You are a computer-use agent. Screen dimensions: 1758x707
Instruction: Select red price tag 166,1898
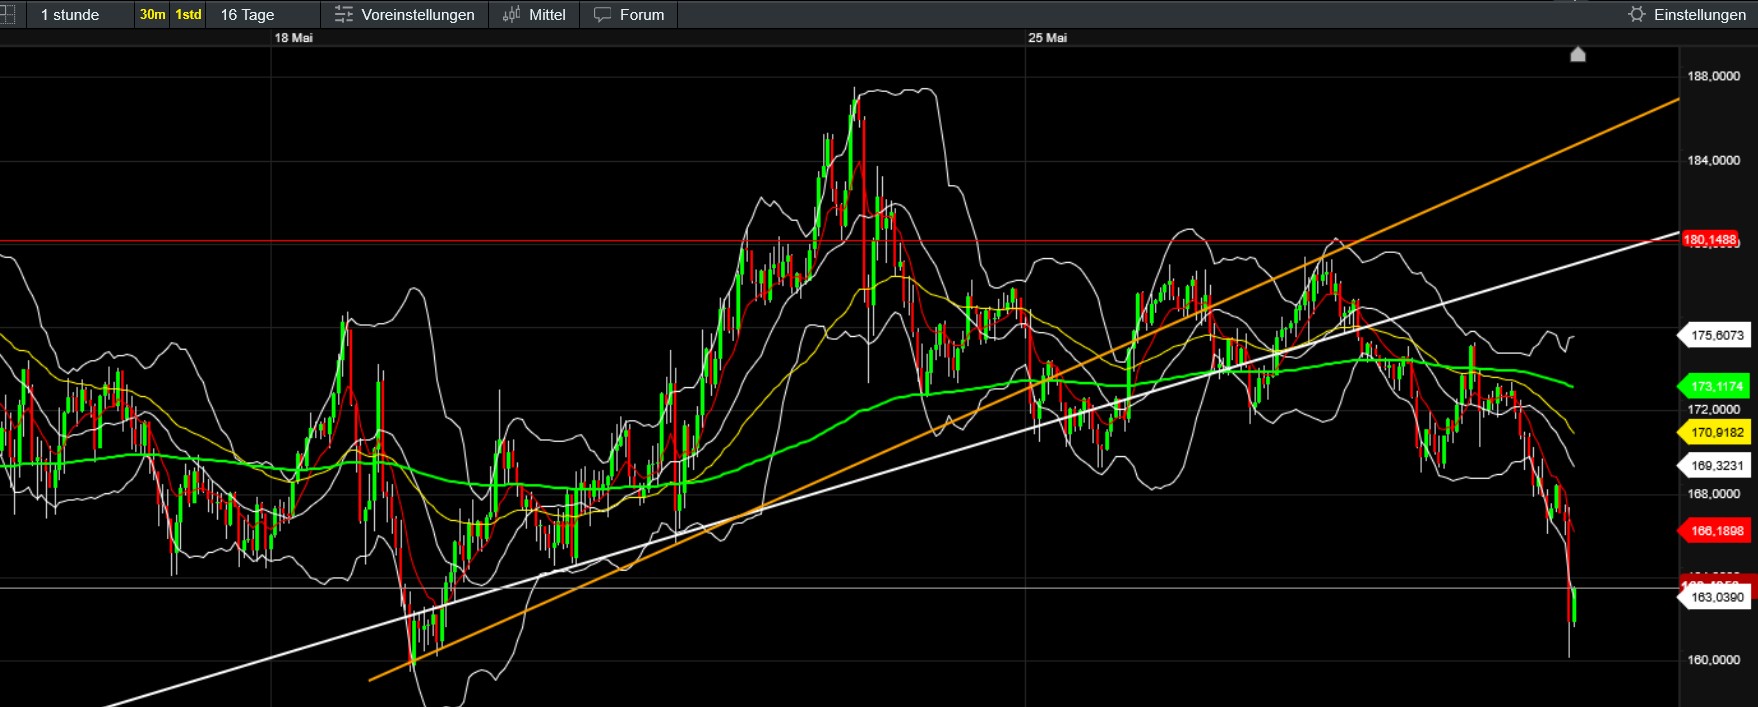(x=1715, y=531)
